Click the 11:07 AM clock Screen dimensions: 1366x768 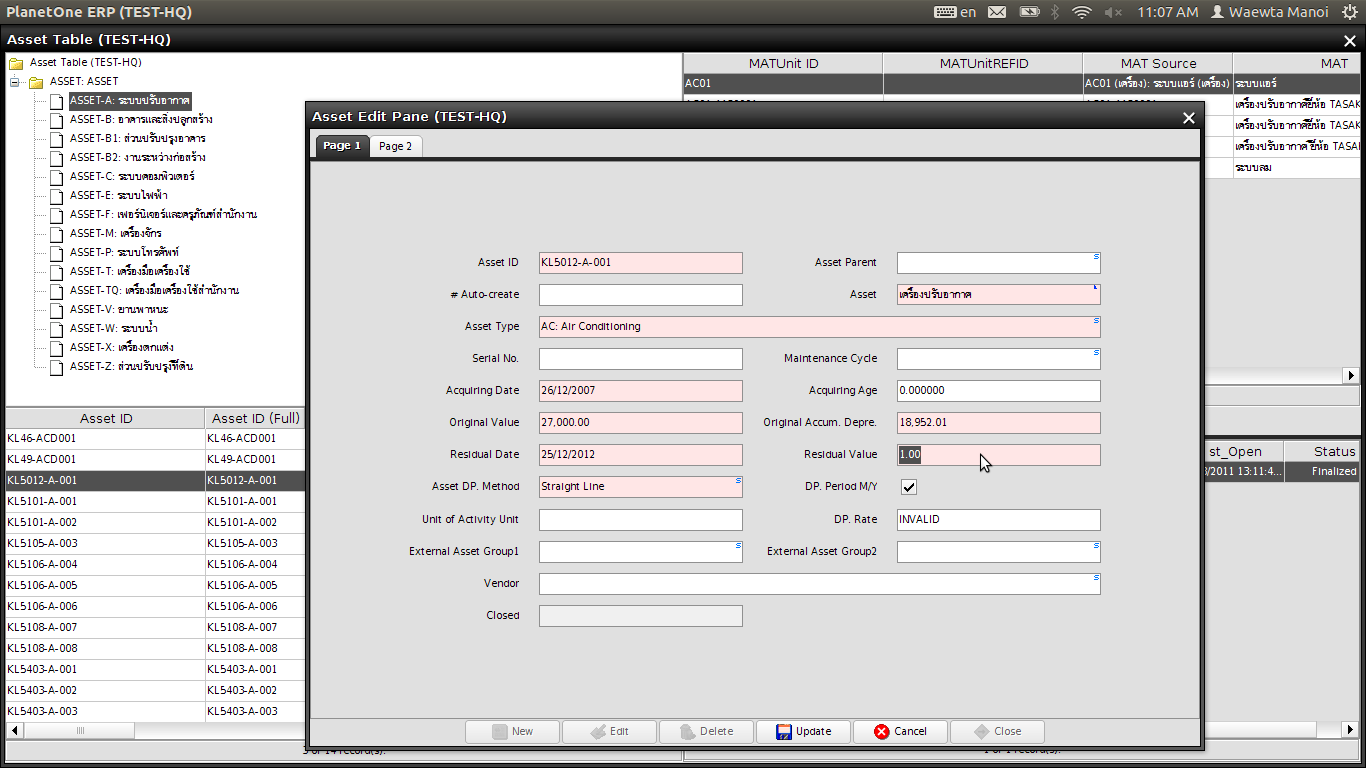(x=1167, y=12)
